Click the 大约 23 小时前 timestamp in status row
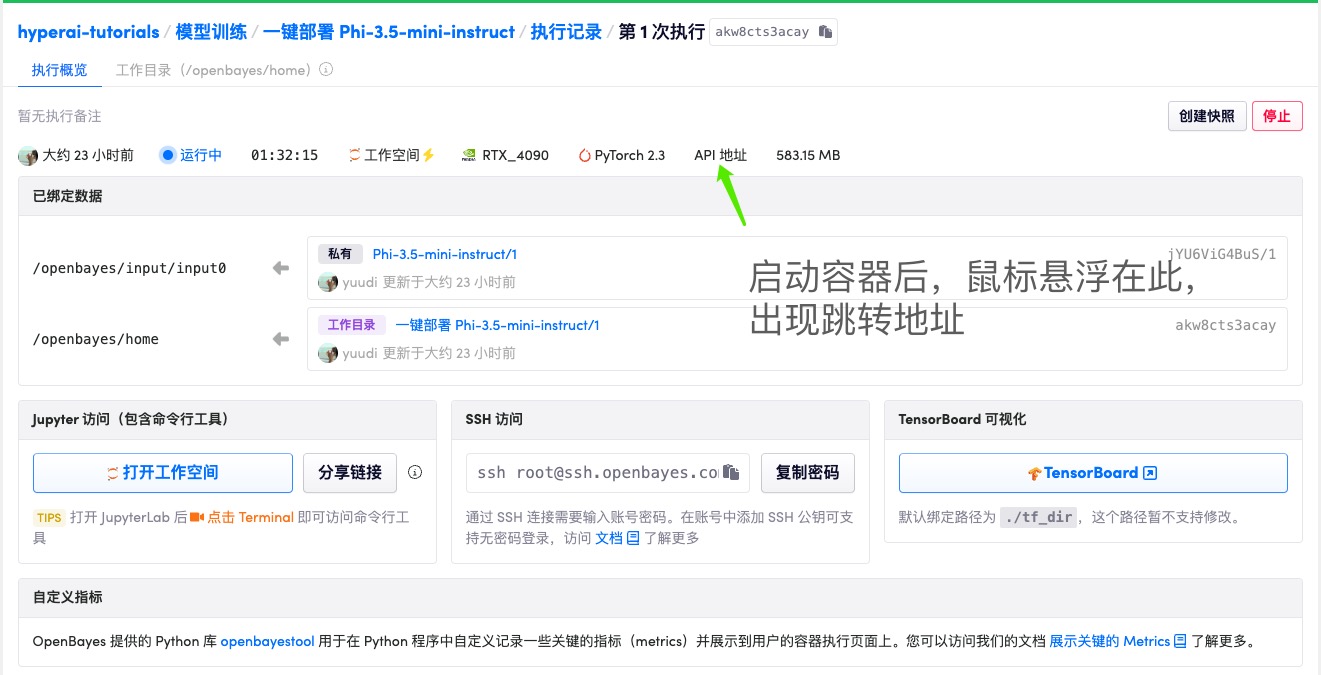The width and height of the screenshot is (1321, 675). [88, 155]
